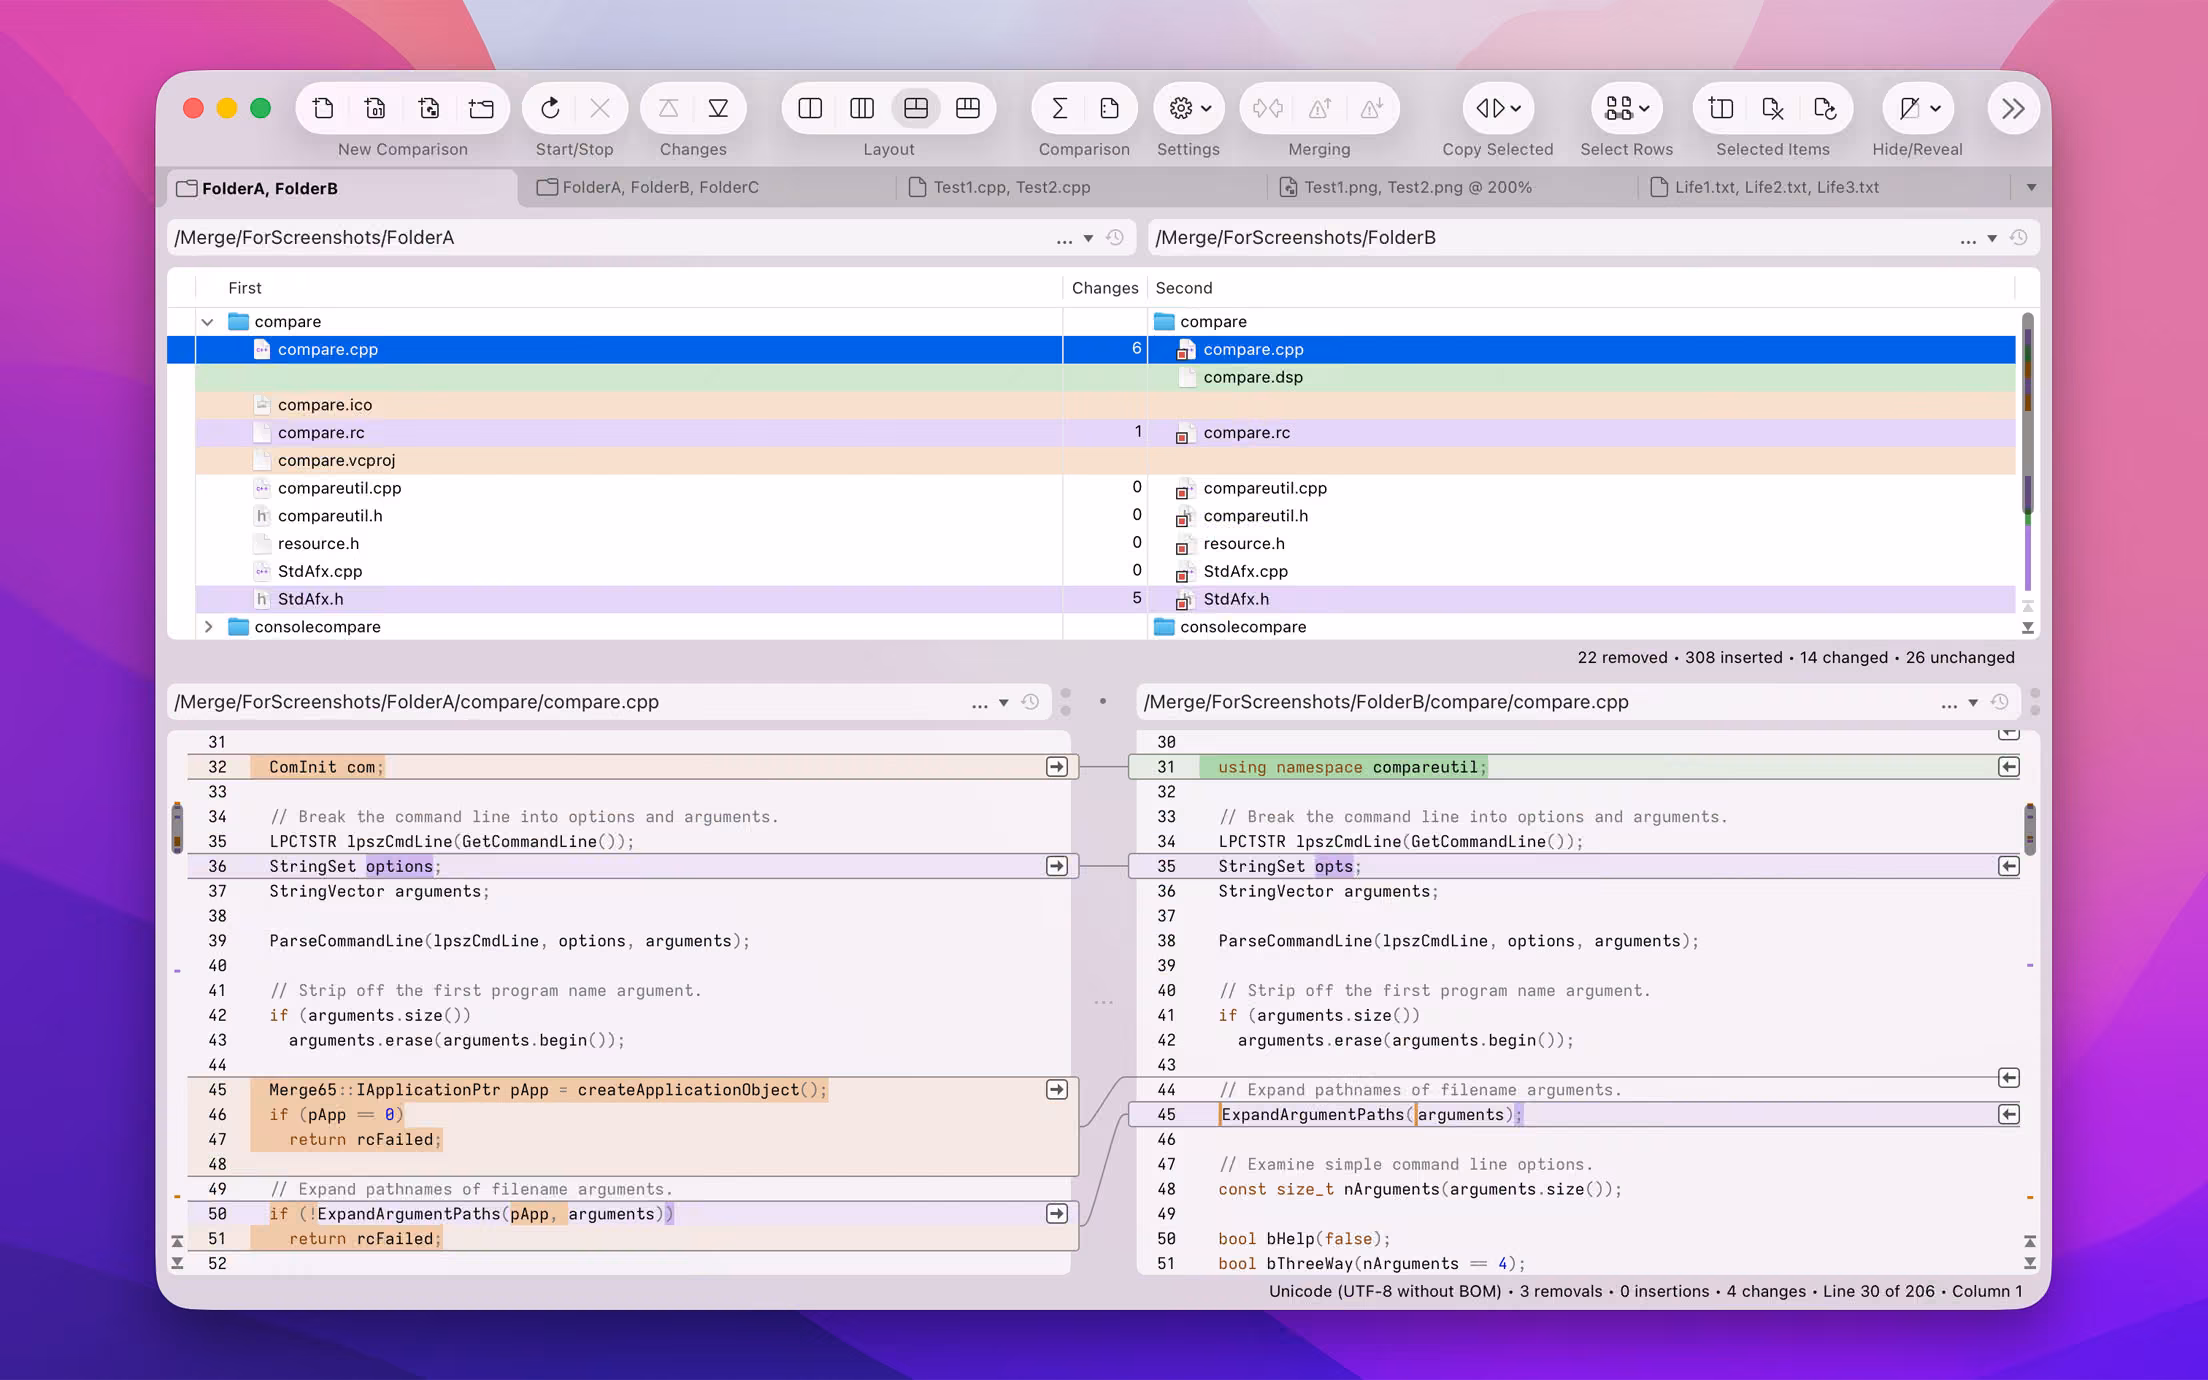Image resolution: width=2208 pixels, height=1380 pixels.
Task: Jump to bottom of folder list arrow
Action: 2028,628
